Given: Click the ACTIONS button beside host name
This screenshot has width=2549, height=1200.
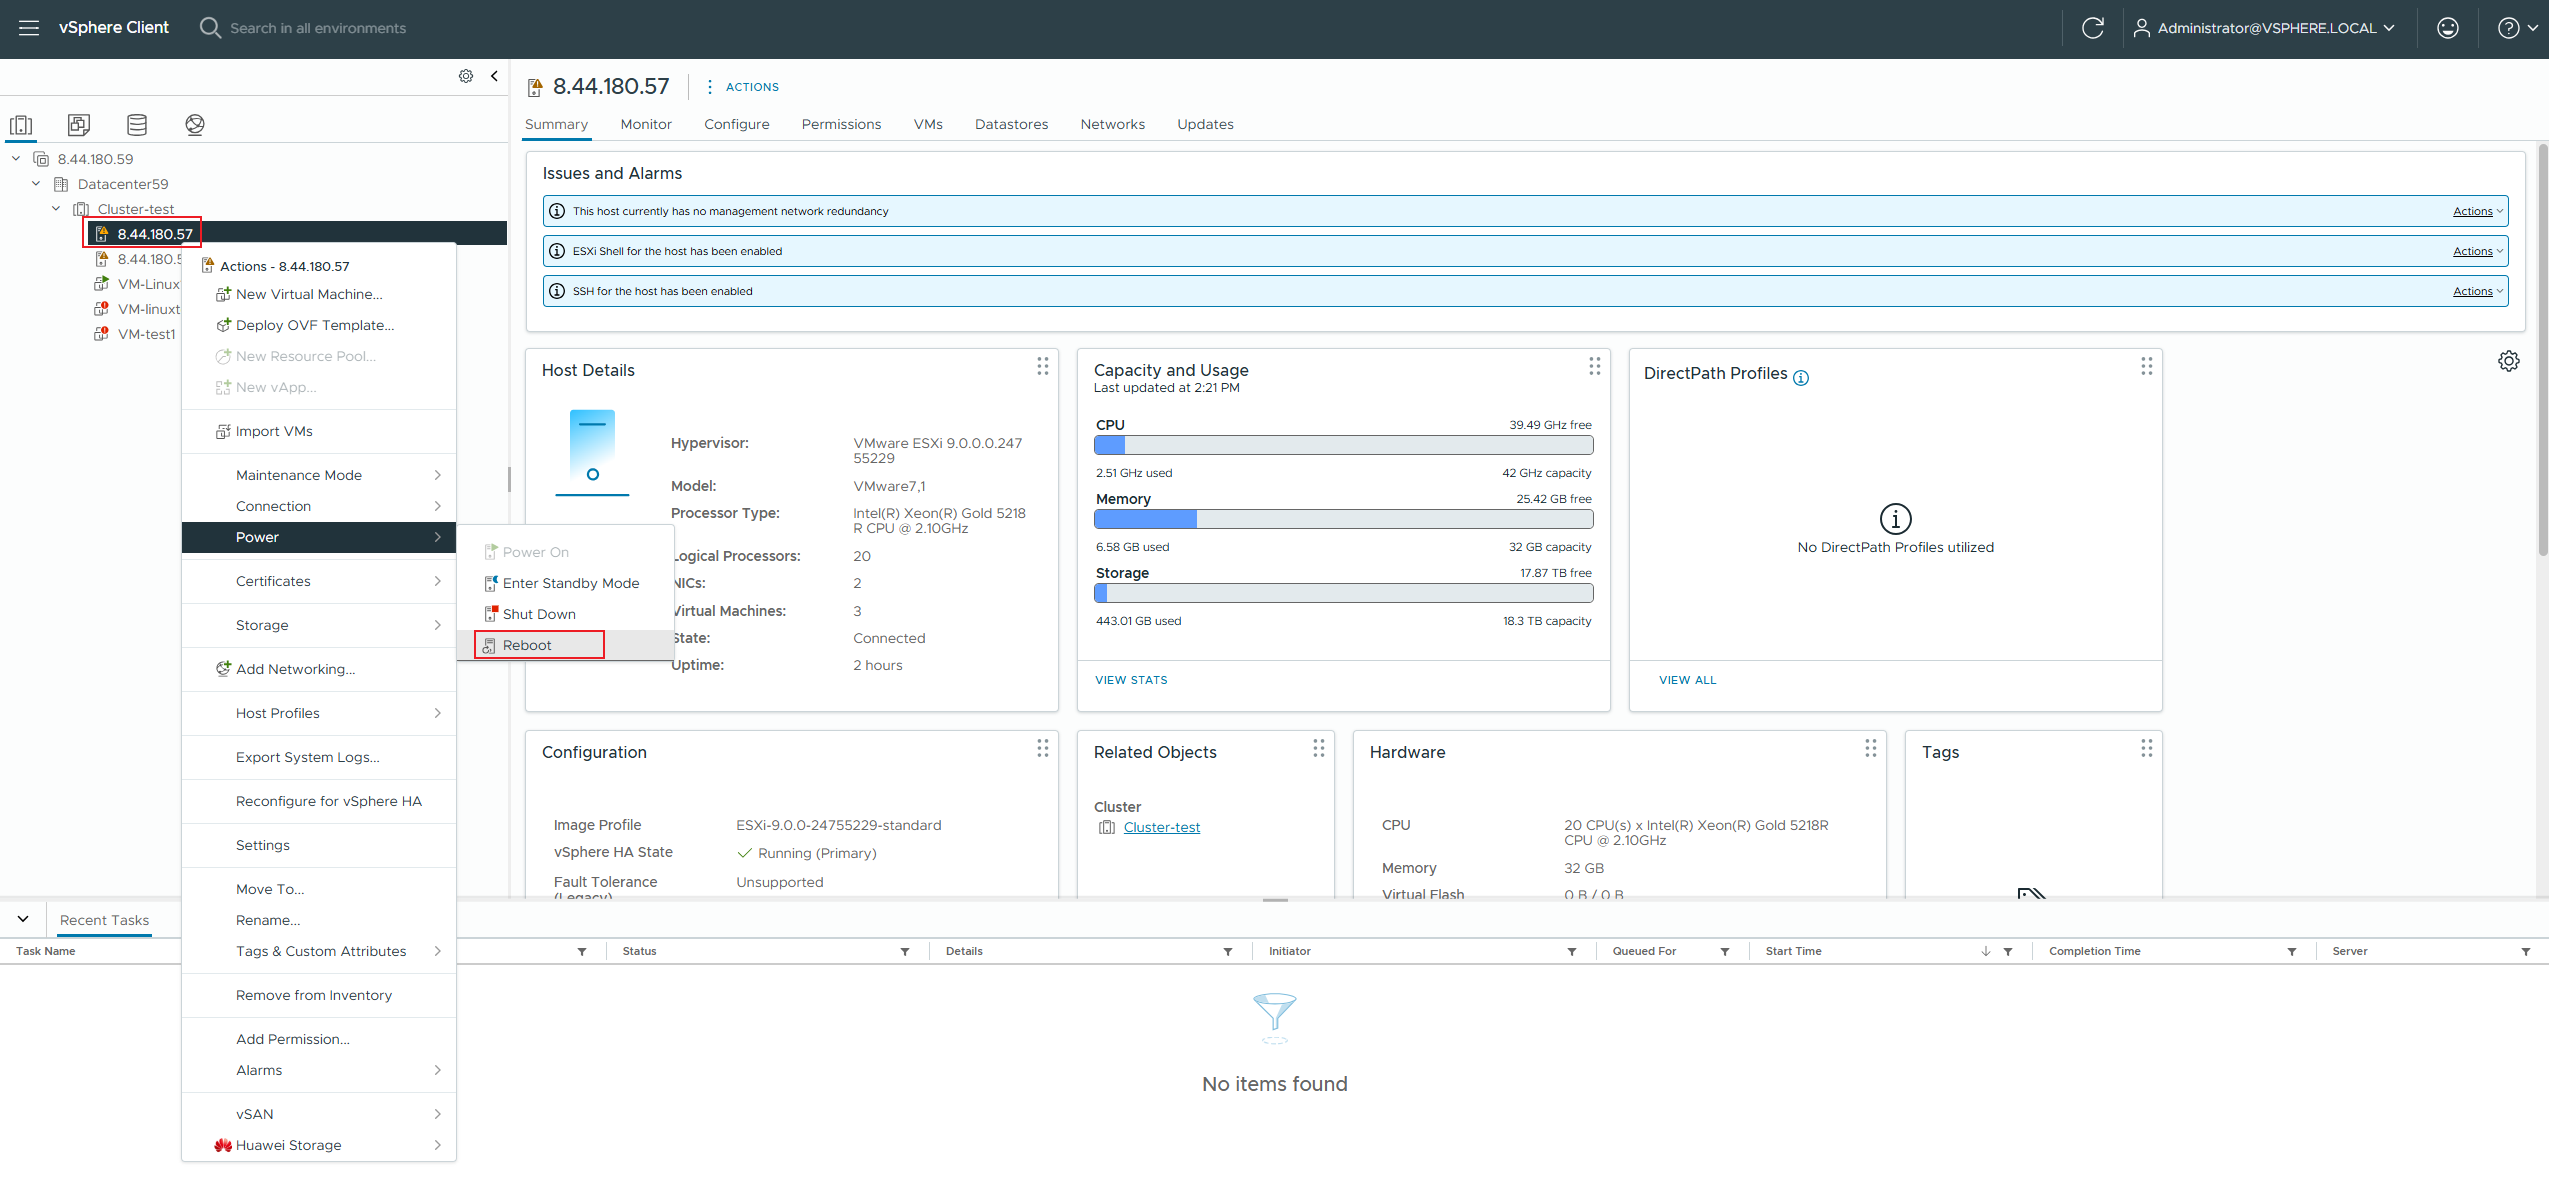Looking at the screenshot, I should (x=742, y=87).
